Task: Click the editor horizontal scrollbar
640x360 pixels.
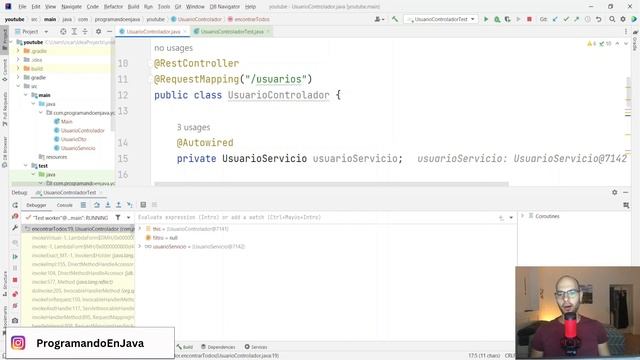Action: pos(331,184)
